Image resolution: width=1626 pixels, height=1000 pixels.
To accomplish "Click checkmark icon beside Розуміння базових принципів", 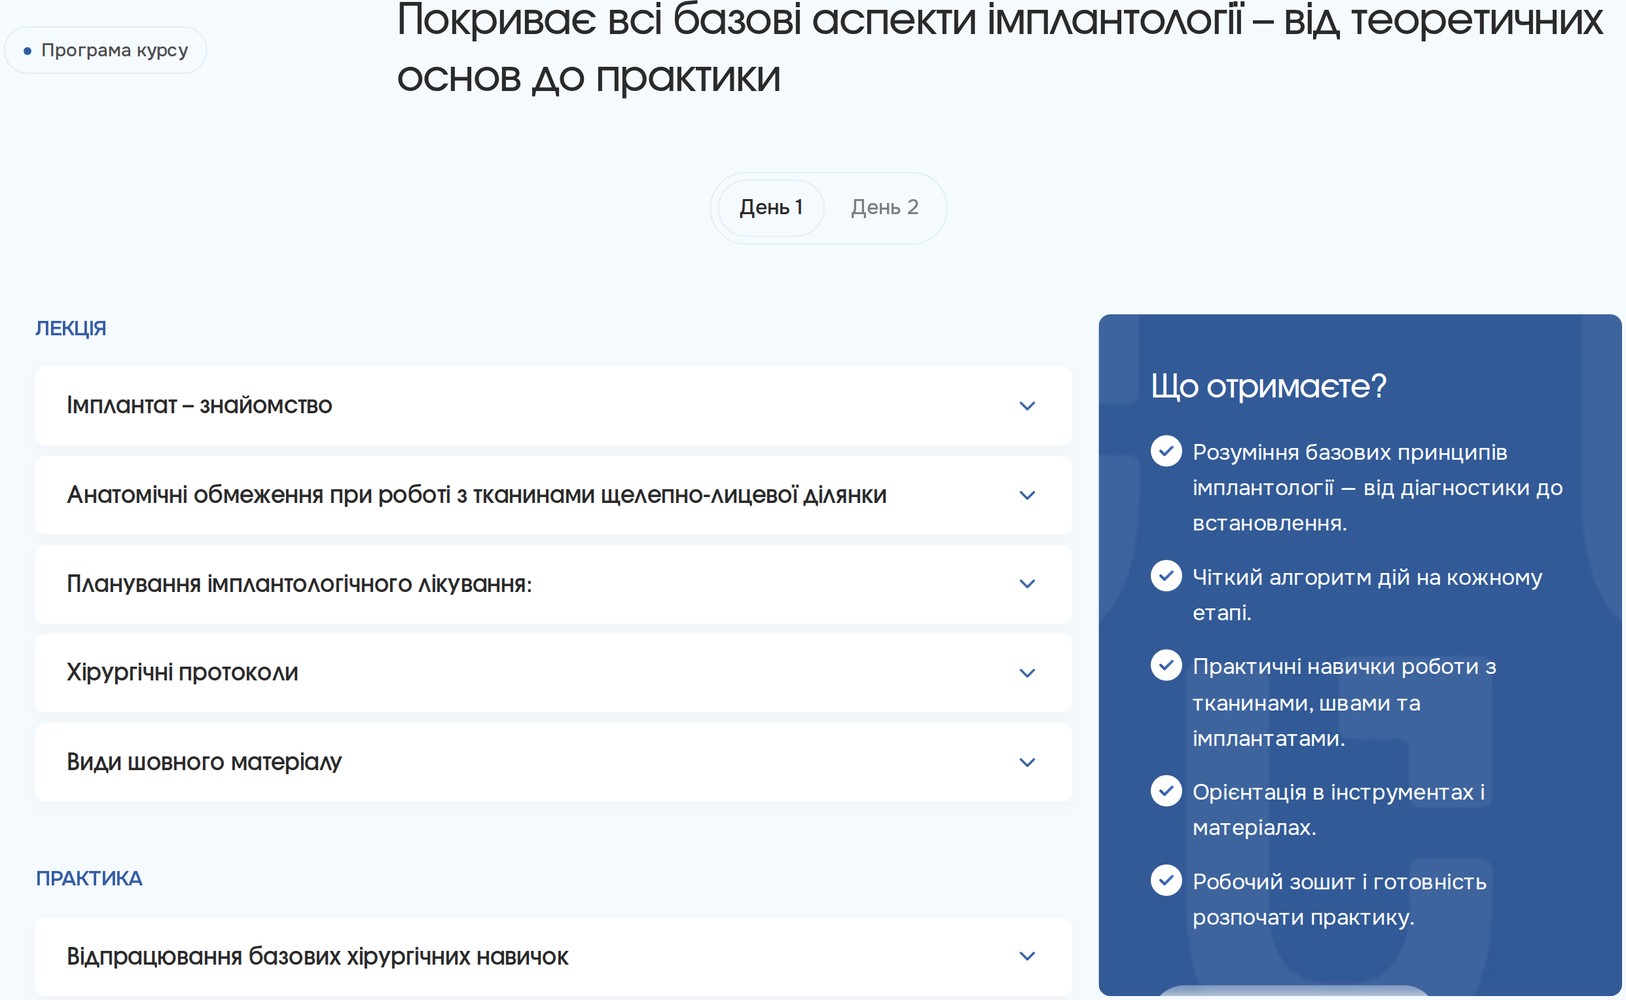I will (x=1166, y=451).
